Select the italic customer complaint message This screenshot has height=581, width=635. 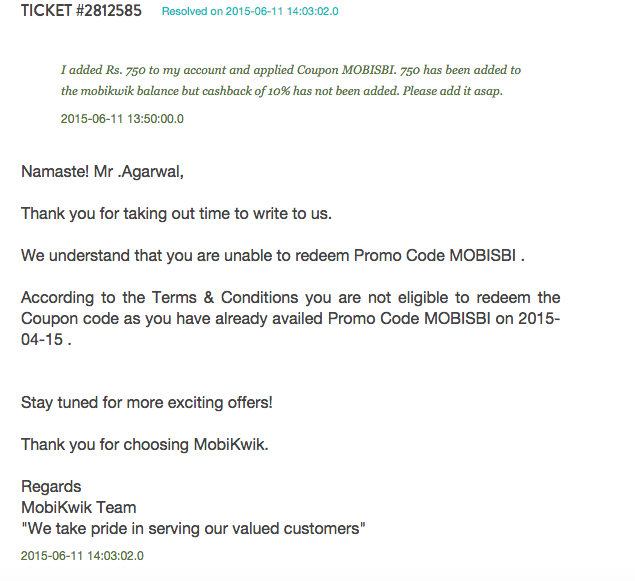coord(290,81)
